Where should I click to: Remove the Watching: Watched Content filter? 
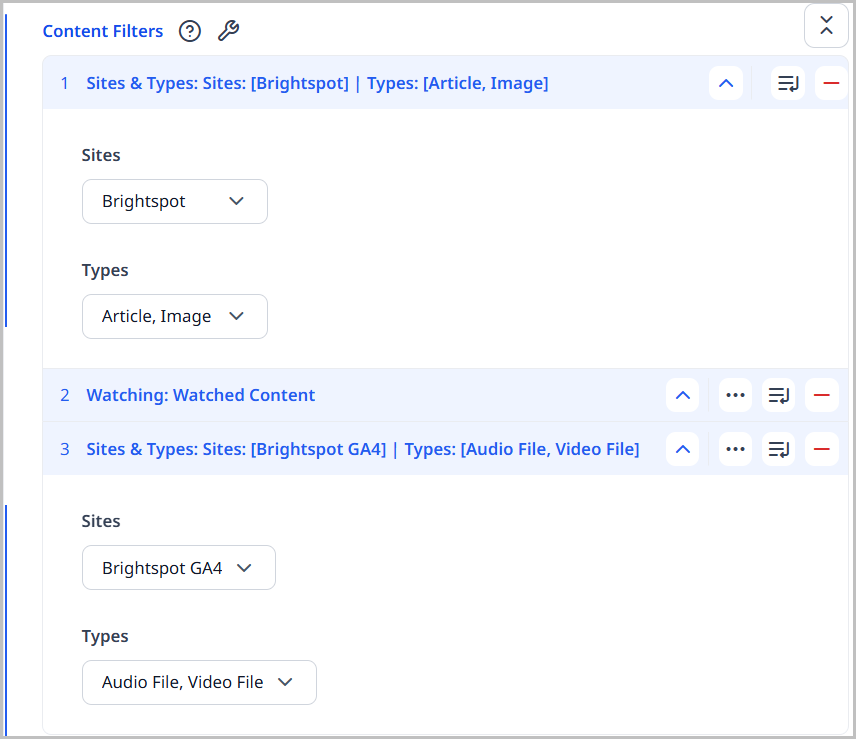822,395
